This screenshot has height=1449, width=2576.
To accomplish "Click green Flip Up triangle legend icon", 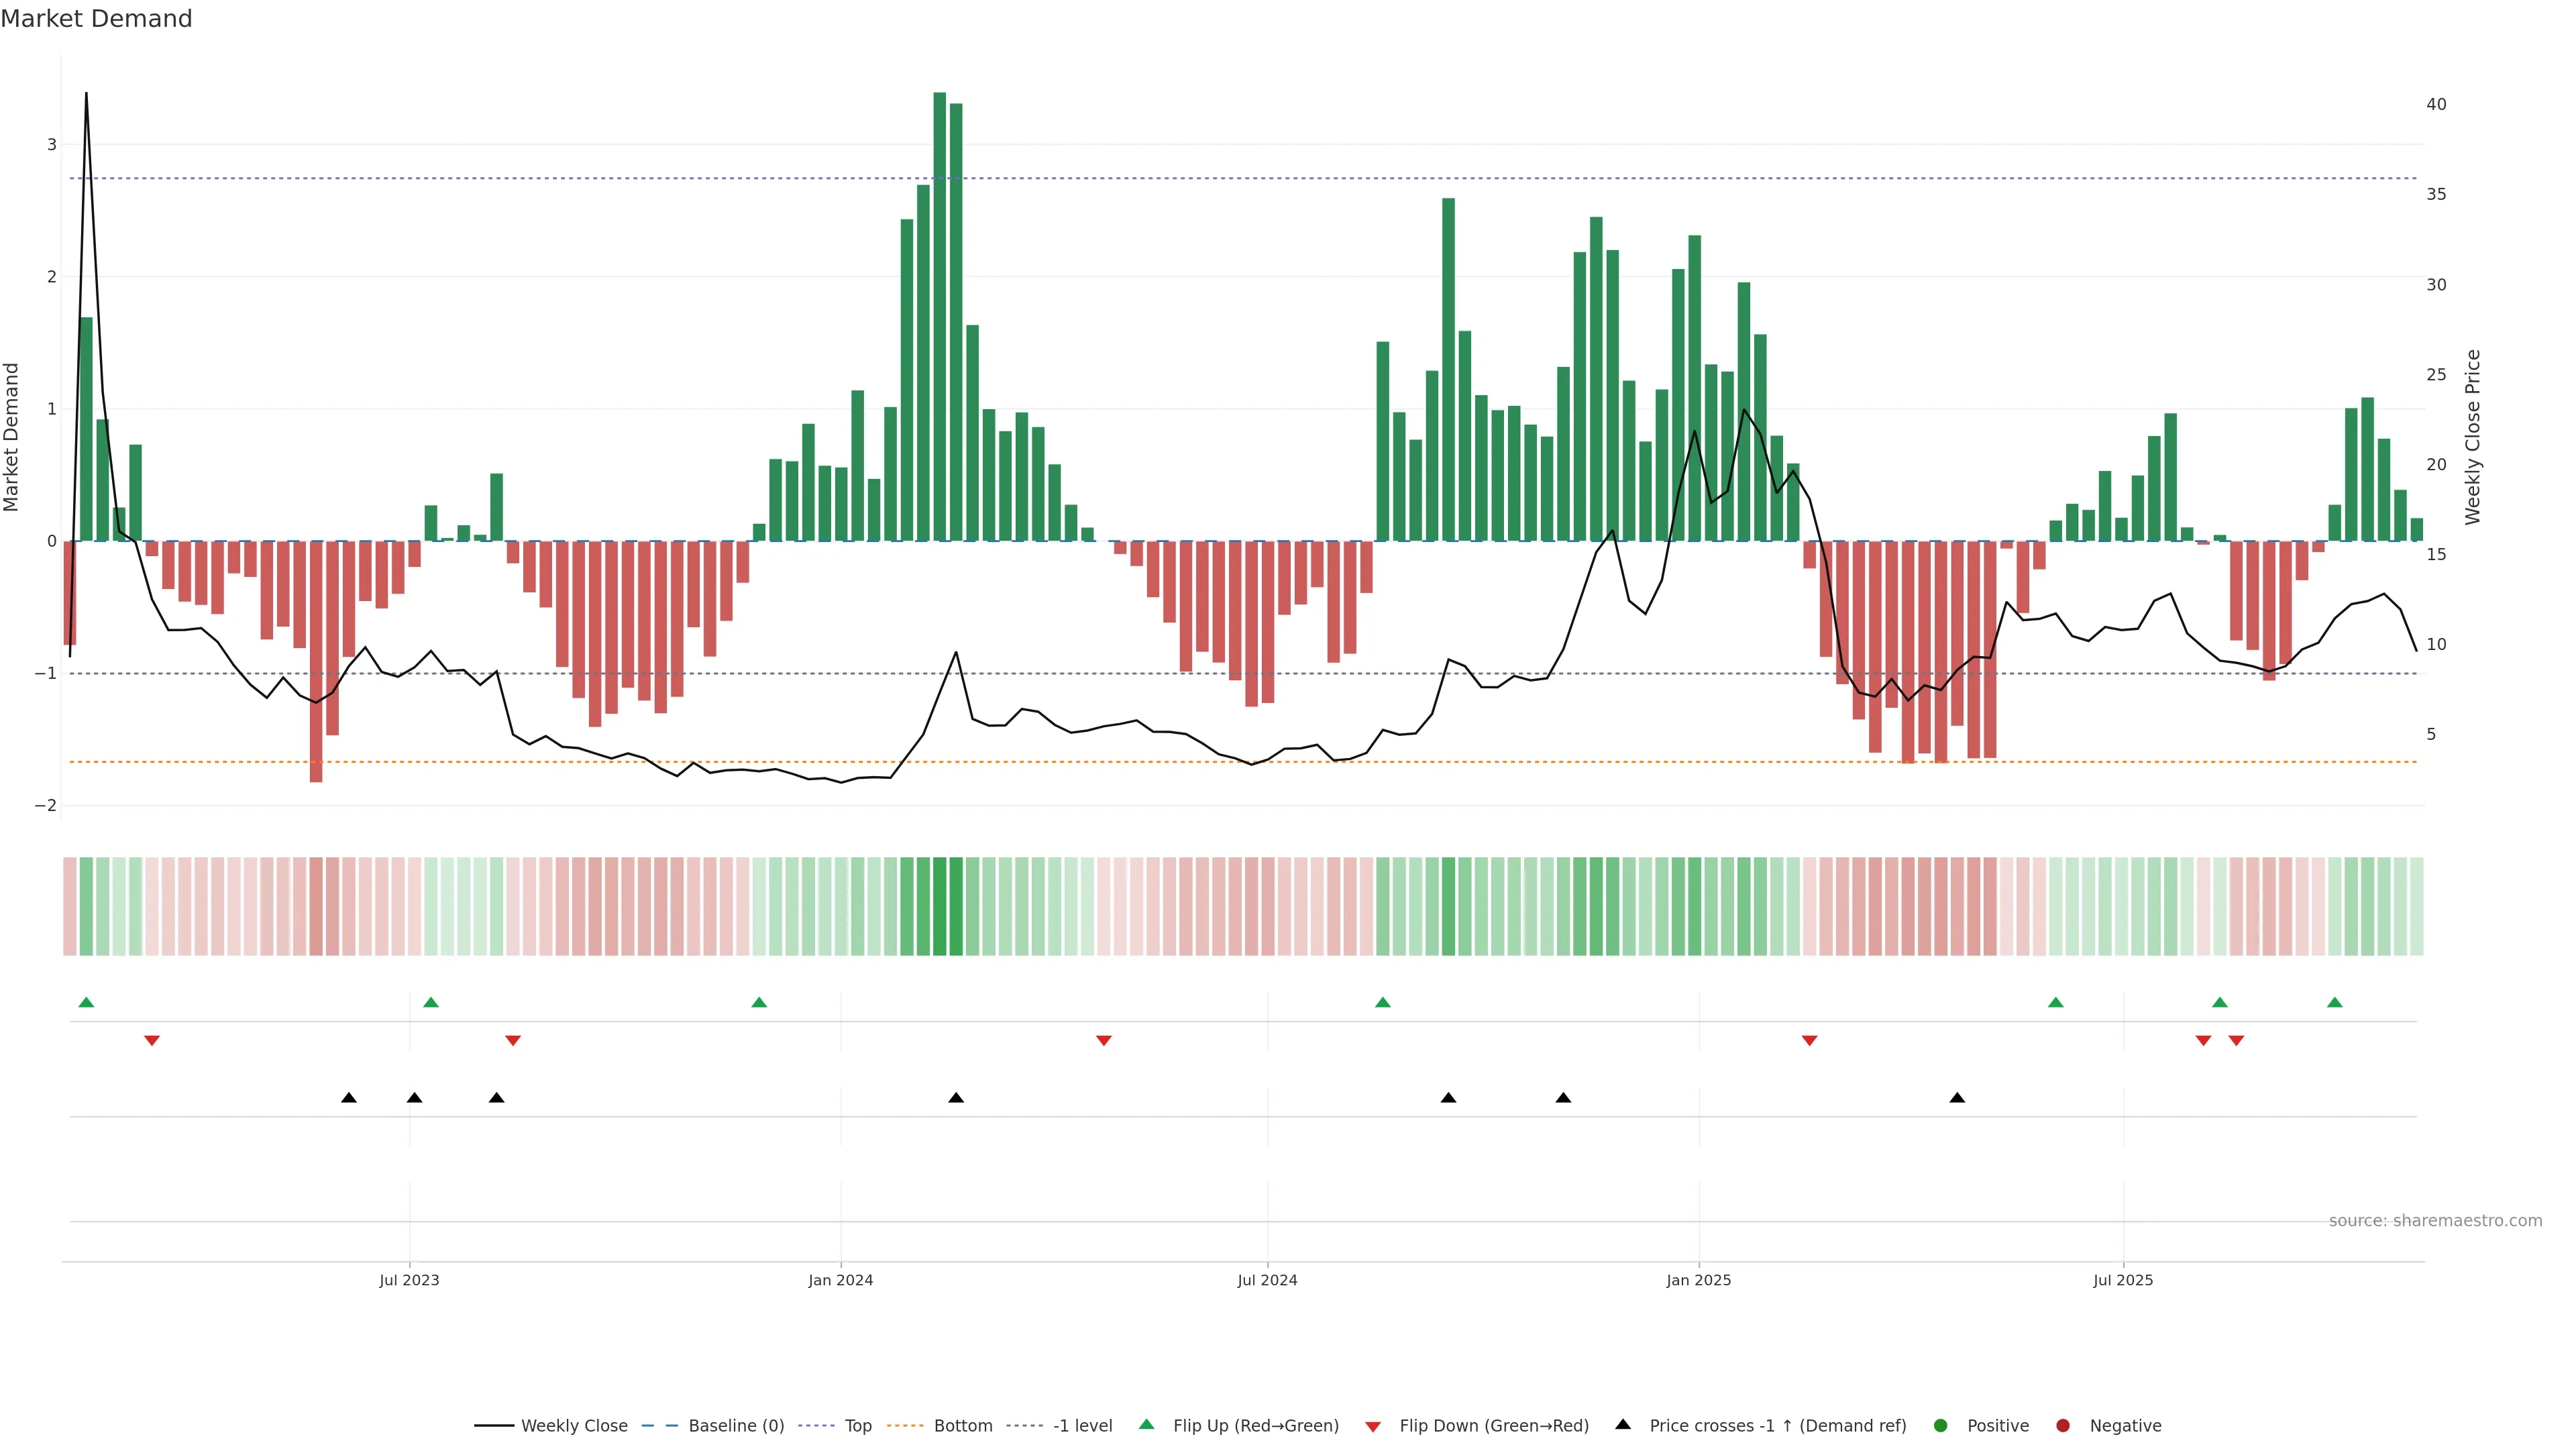I will click(x=1147, y=1425).
